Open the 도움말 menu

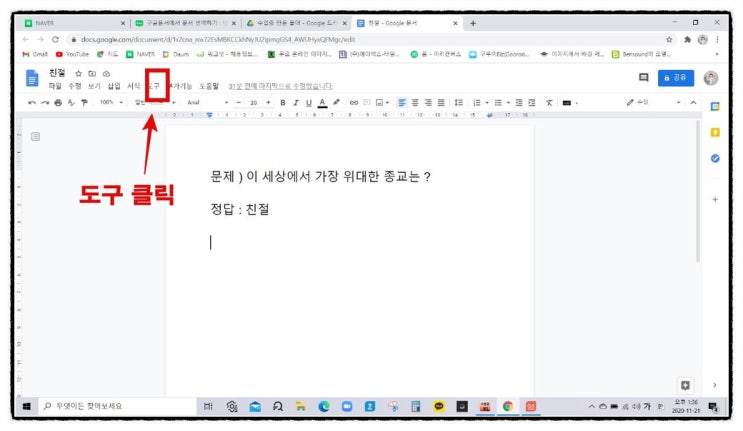(209, 86)
